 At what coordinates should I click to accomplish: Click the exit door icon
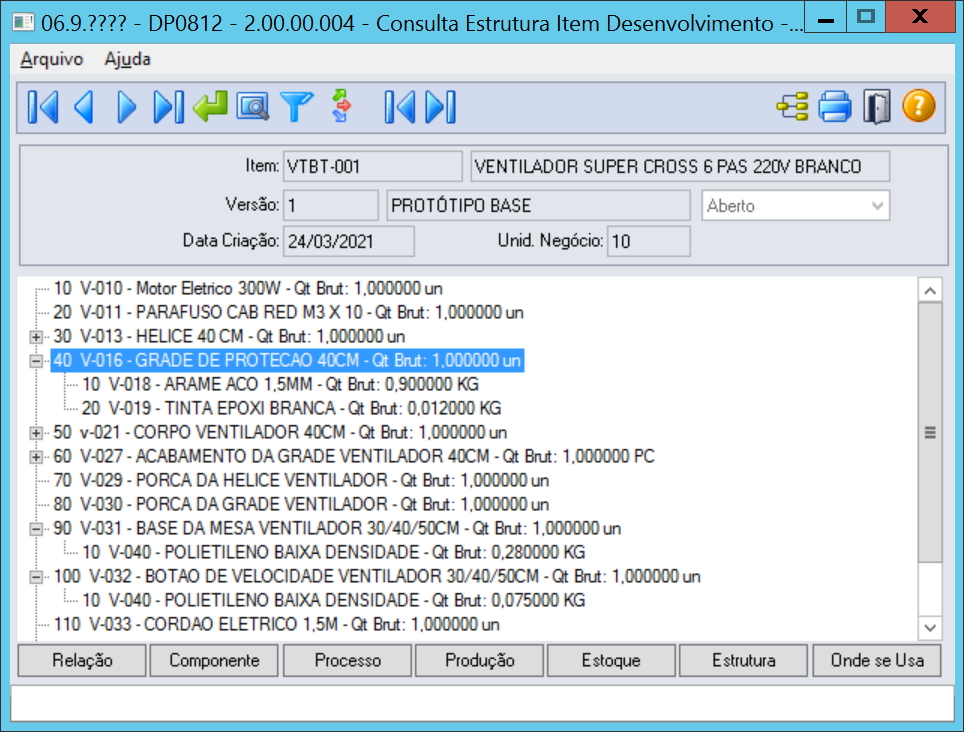[x=877, y=106]
